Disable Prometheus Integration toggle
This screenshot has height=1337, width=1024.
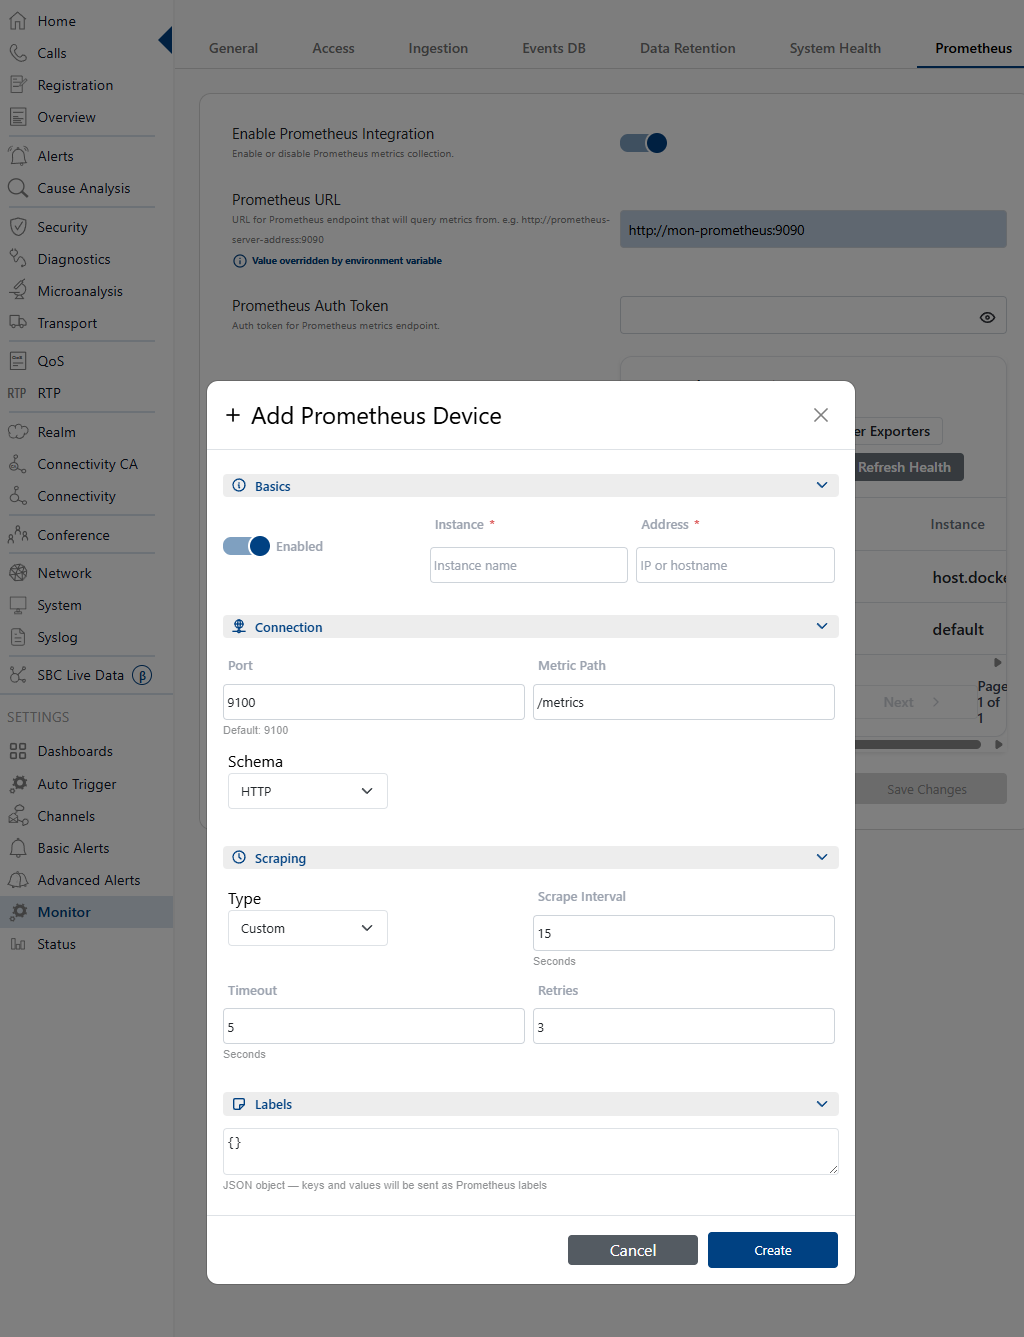643,143
